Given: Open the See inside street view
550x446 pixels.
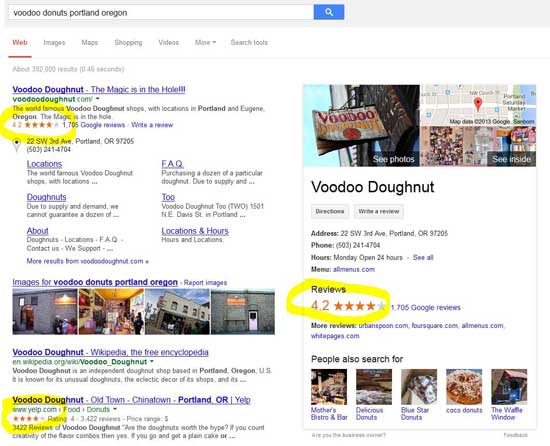Looking at the screenshot, I should pyautogui.click(x=511, y=159).
